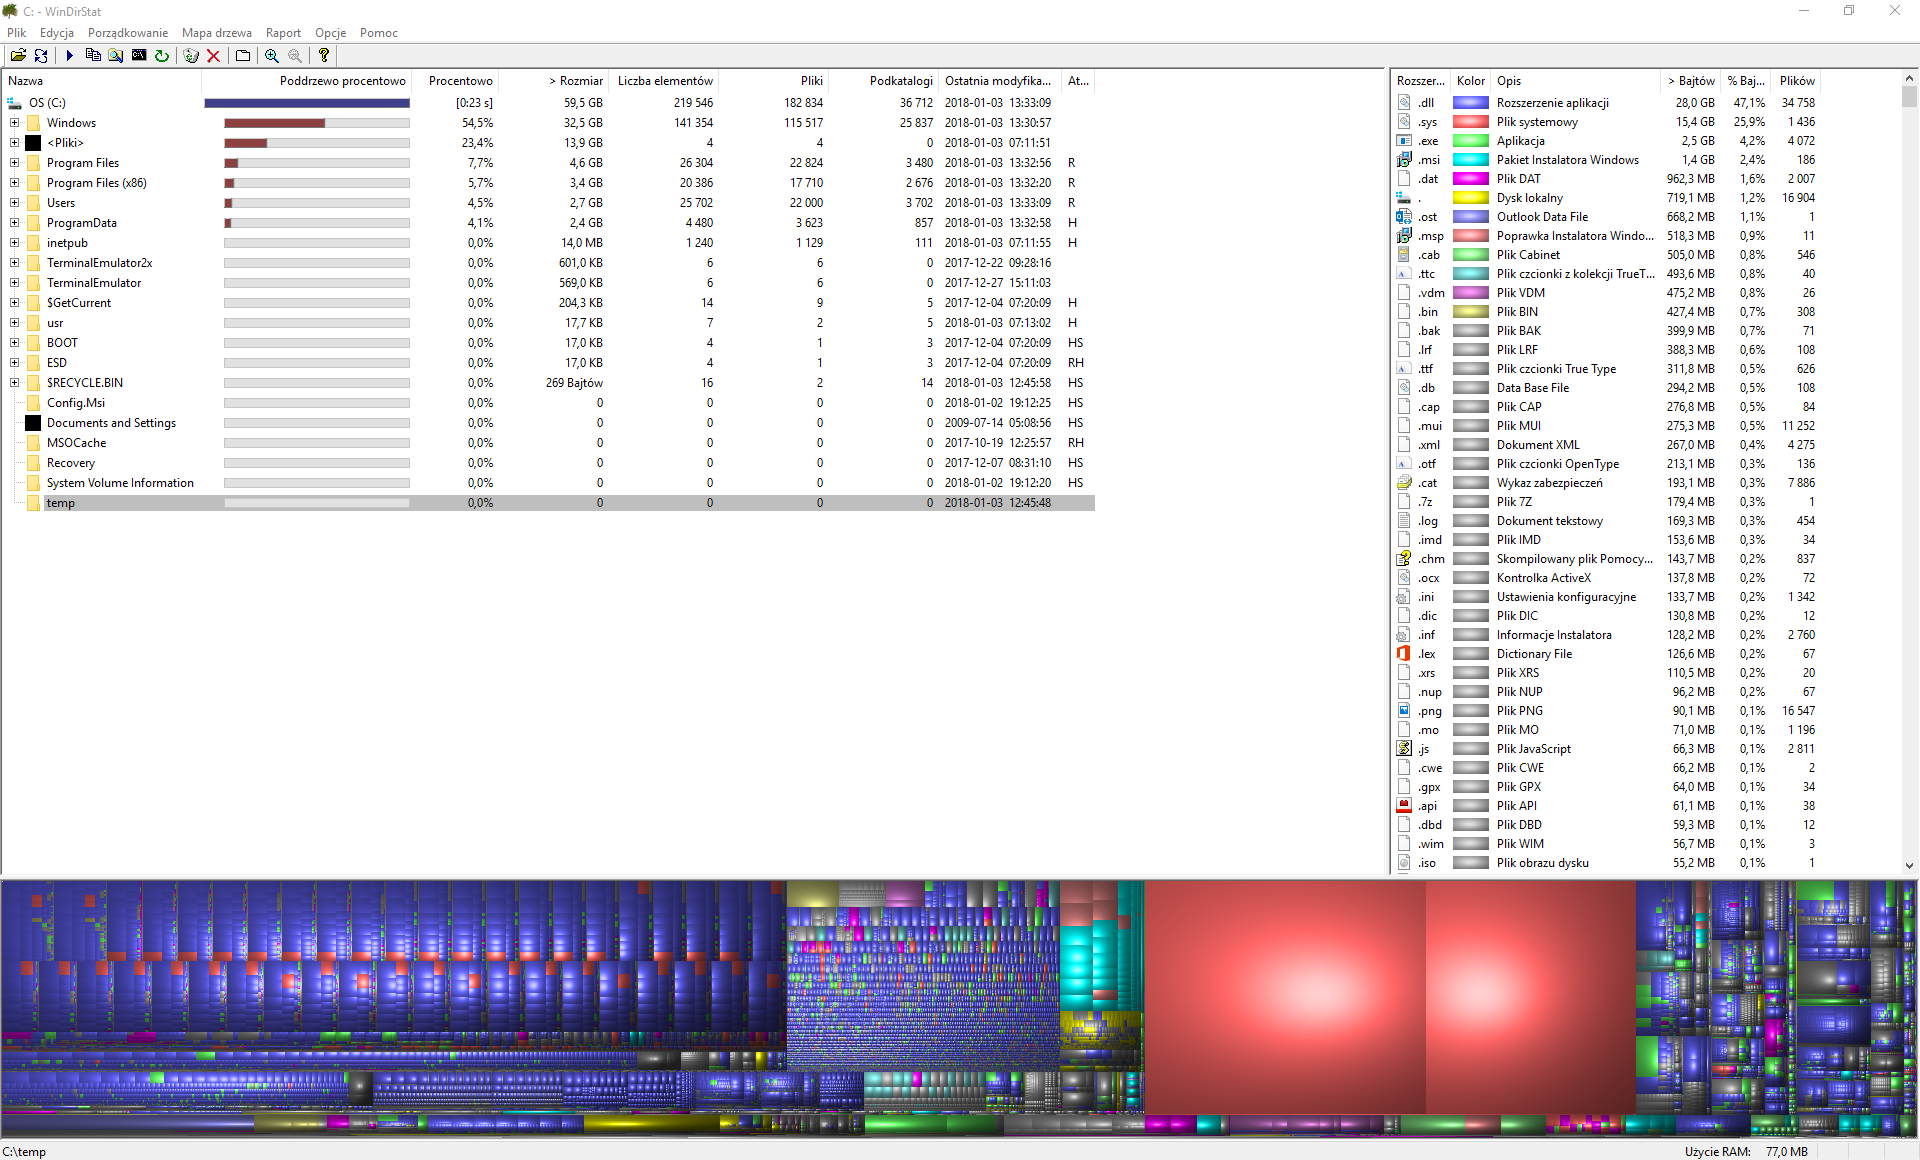Screen dimensions: 1920x1160
Task: Expand the Windows folder tree node
Action: [14, 123]
